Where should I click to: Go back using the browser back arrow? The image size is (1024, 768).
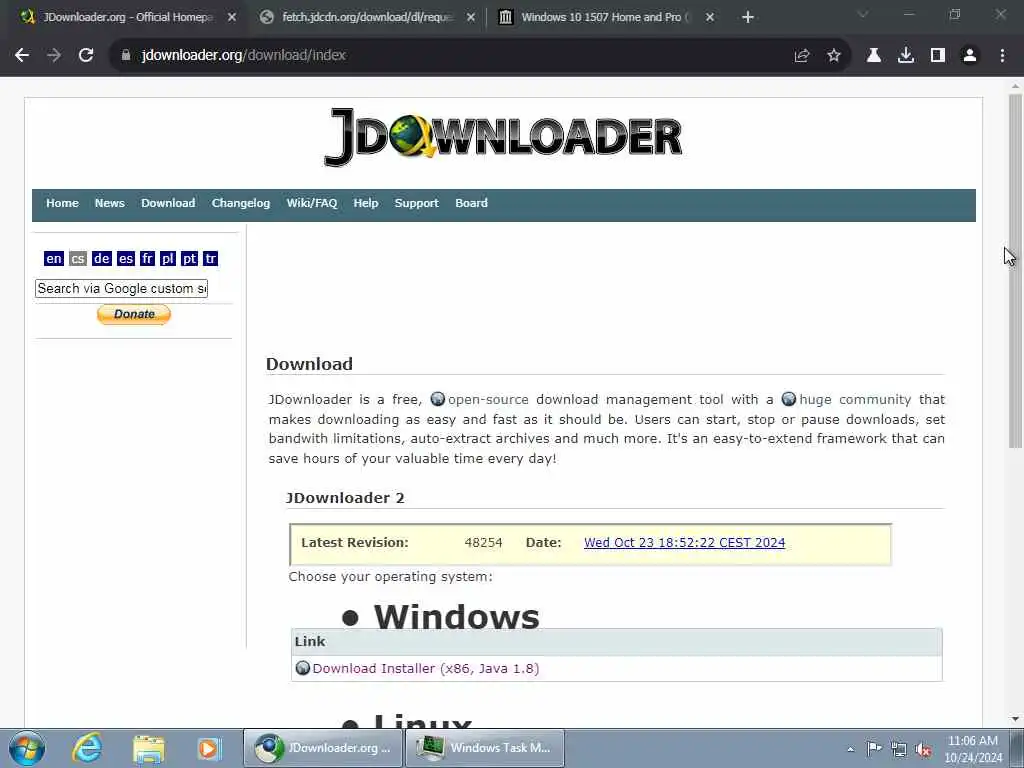(x=22, y=56)
